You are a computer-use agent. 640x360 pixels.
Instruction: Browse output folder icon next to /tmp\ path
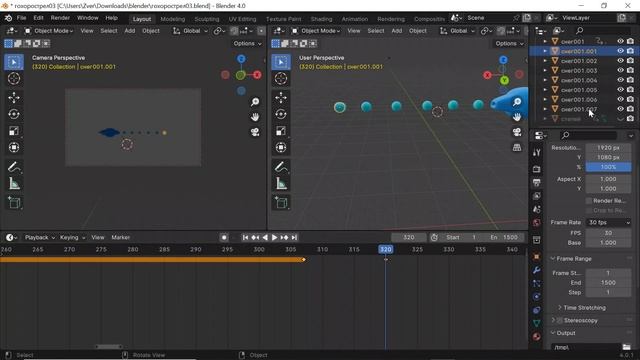[626, 347]
